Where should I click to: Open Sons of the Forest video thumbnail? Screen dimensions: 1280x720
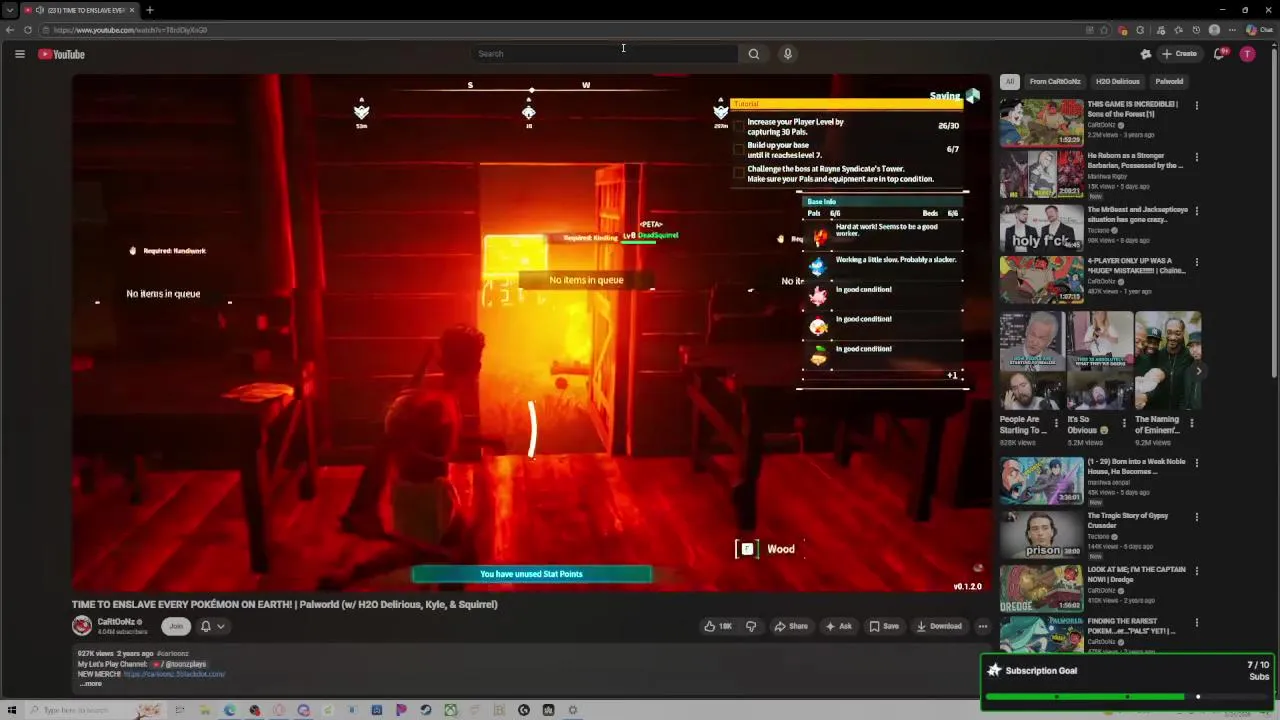pos(1042,122)
